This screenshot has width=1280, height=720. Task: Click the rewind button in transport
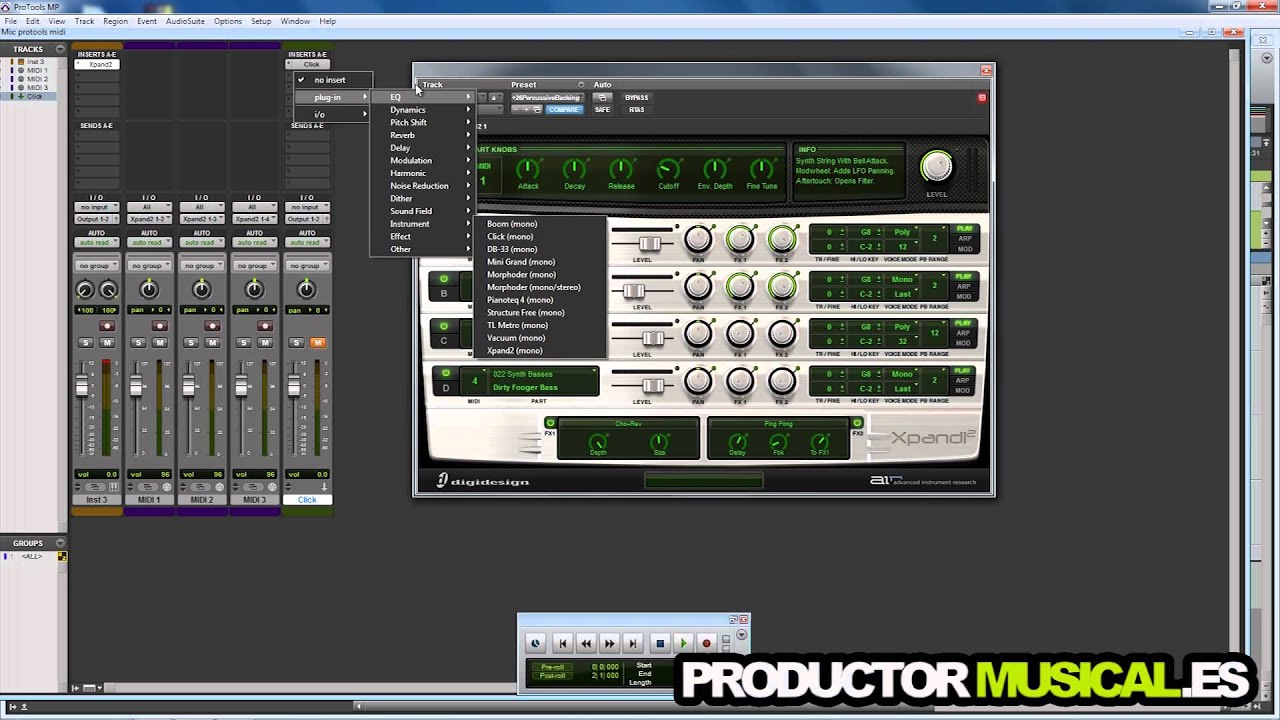[586, 644]
